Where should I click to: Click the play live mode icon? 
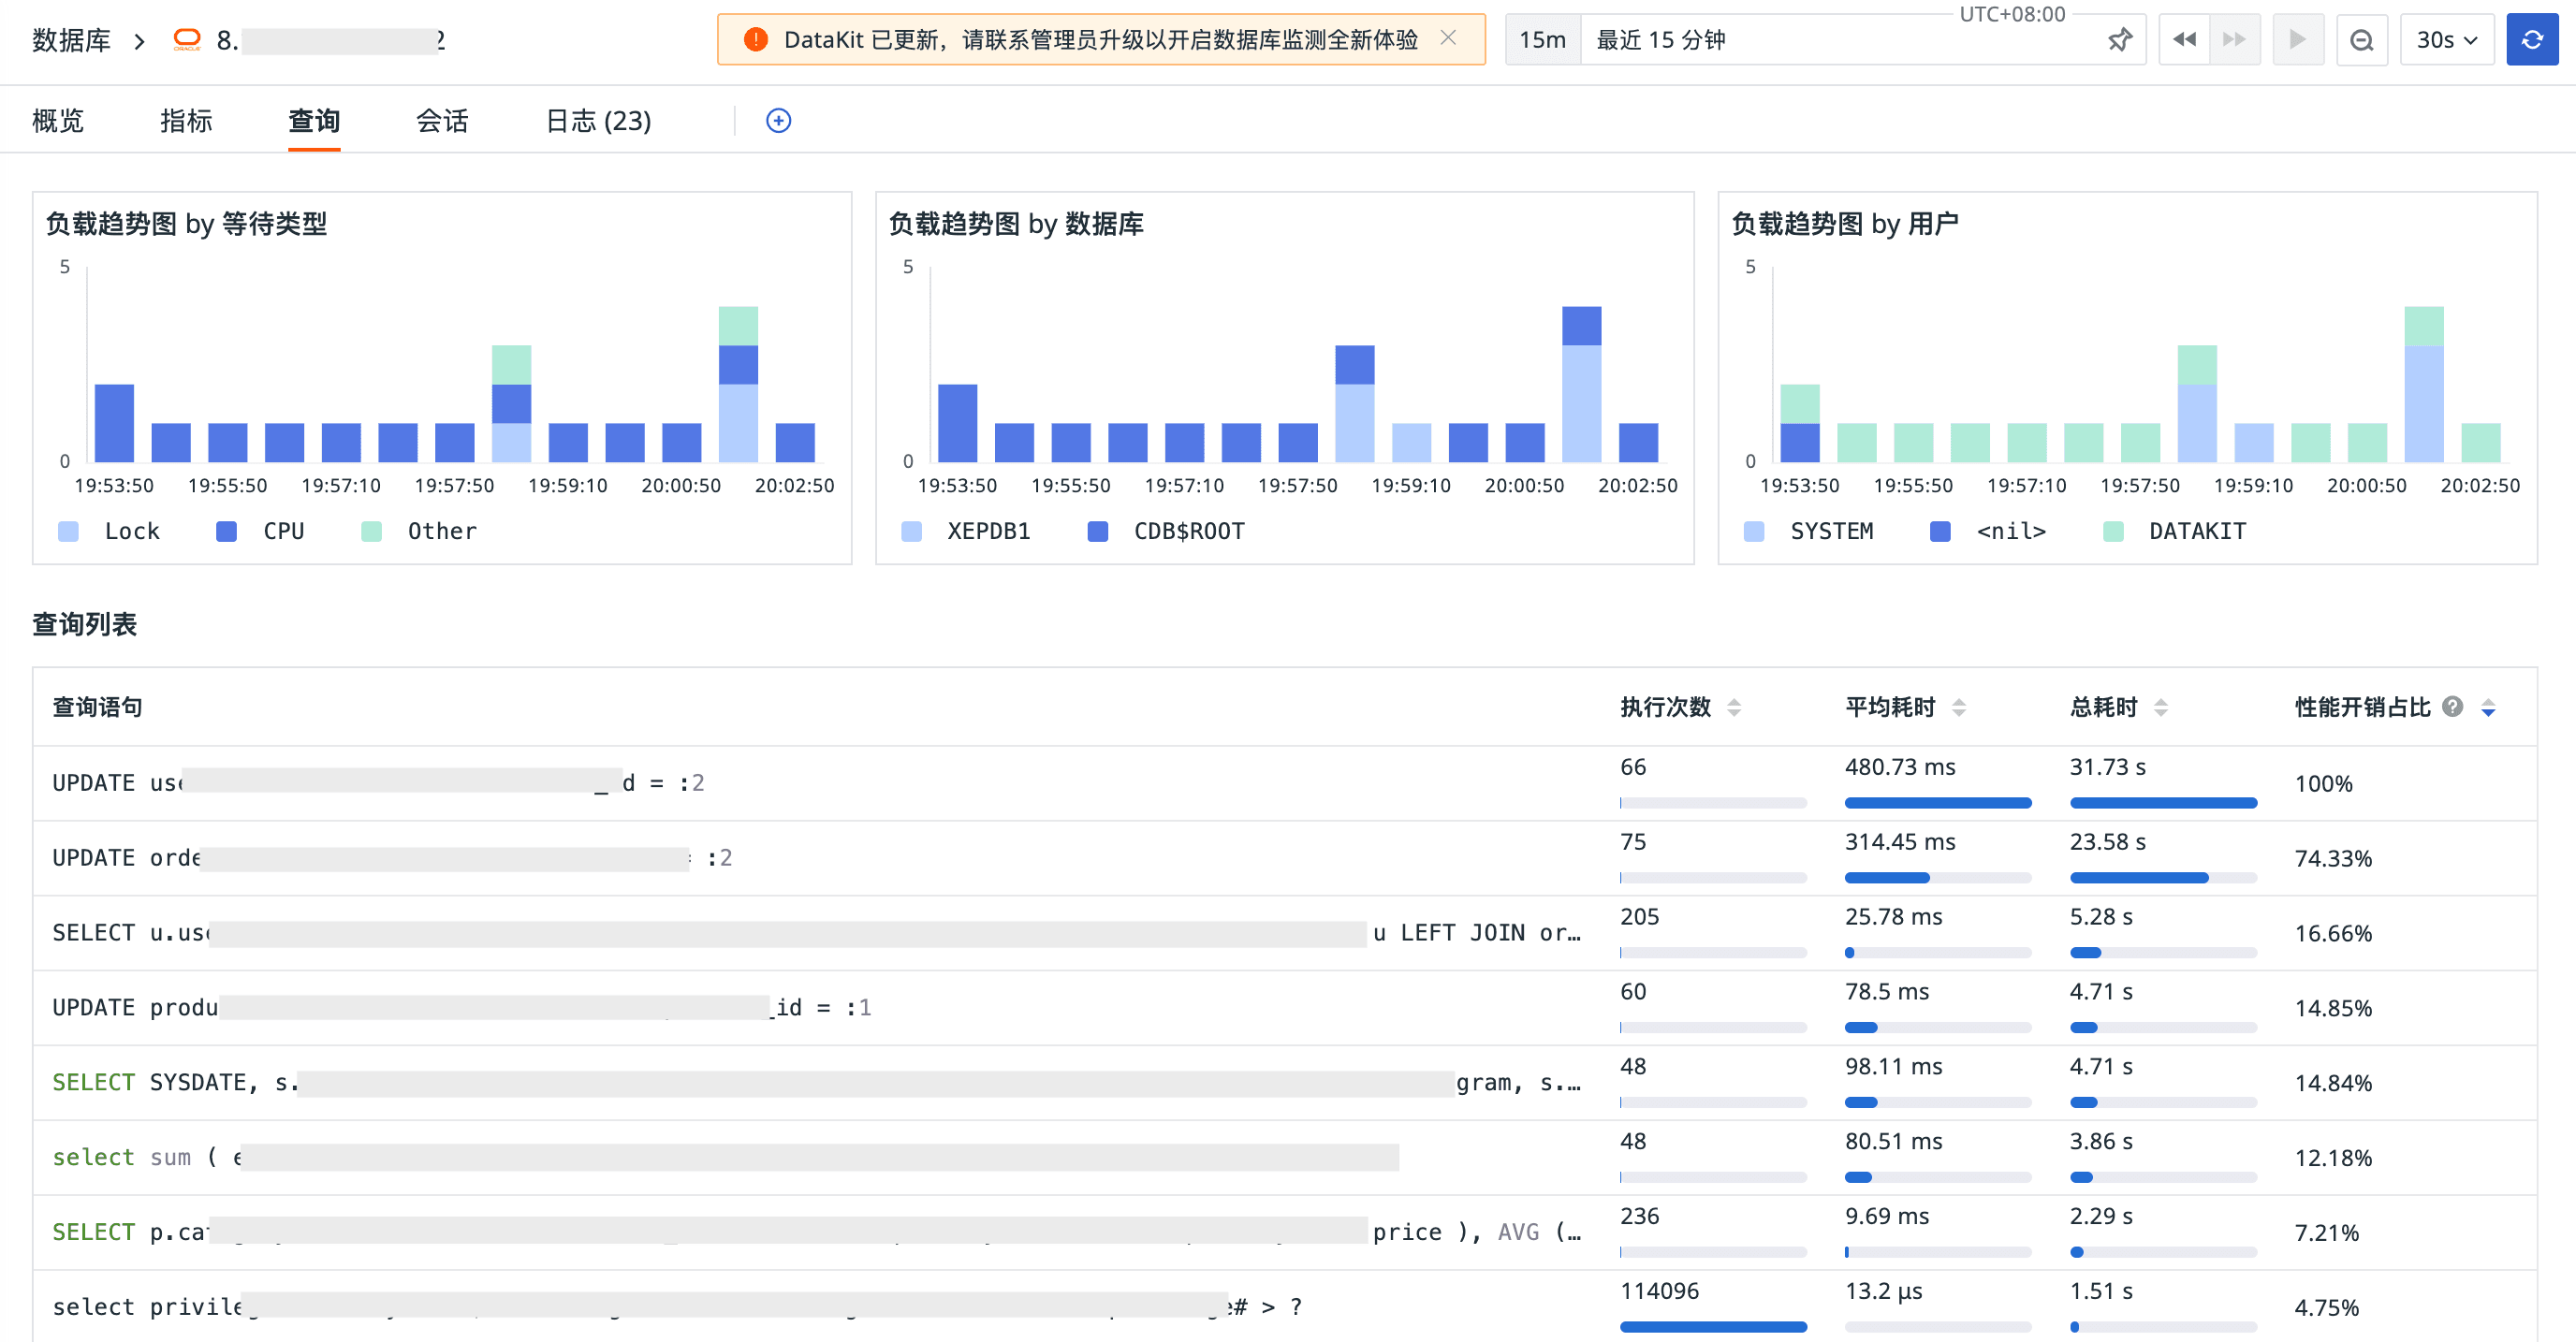2297,40
